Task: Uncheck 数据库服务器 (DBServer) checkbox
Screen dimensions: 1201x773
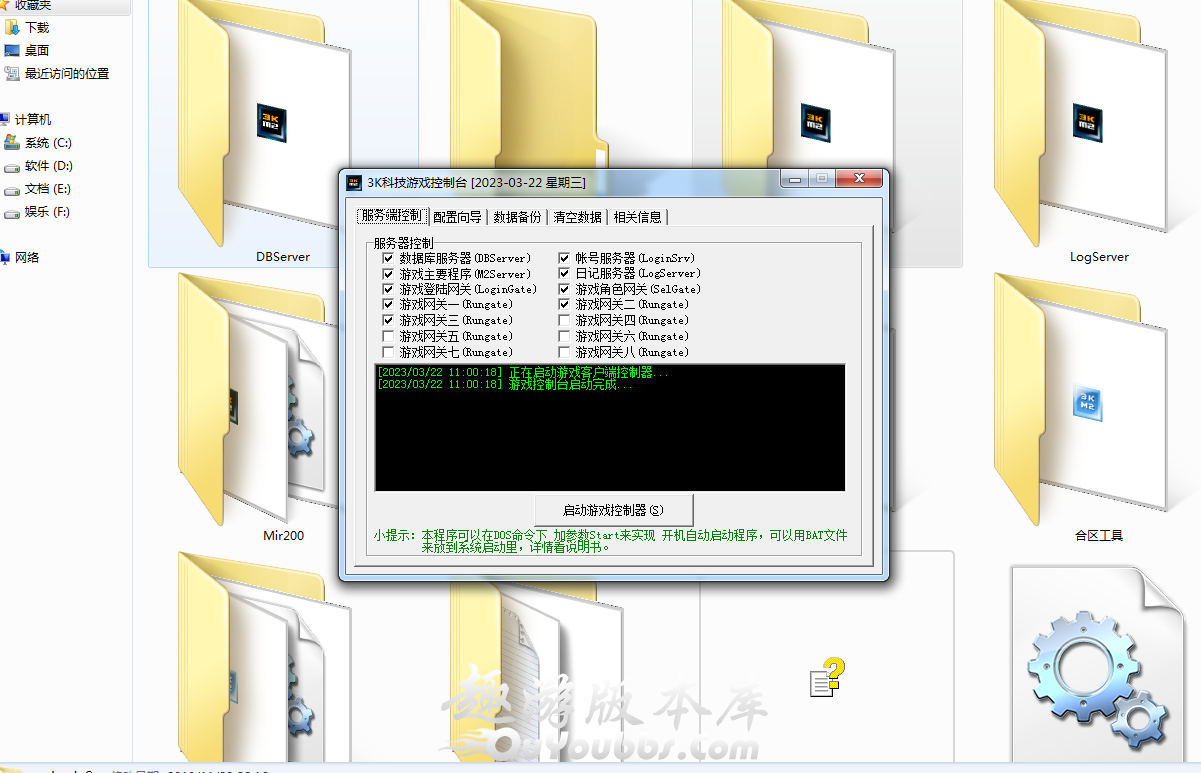Action: [389, 258]
